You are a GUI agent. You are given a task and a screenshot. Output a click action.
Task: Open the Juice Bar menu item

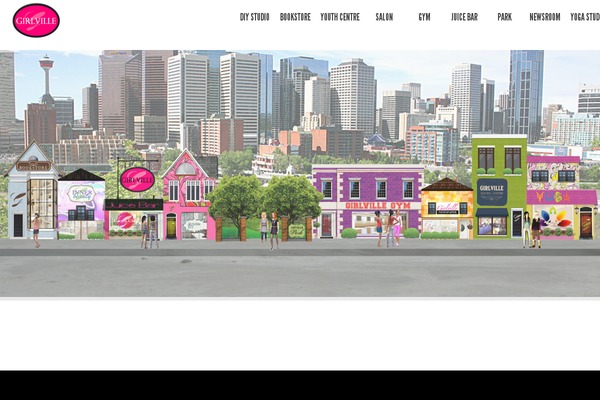[464, 17]
